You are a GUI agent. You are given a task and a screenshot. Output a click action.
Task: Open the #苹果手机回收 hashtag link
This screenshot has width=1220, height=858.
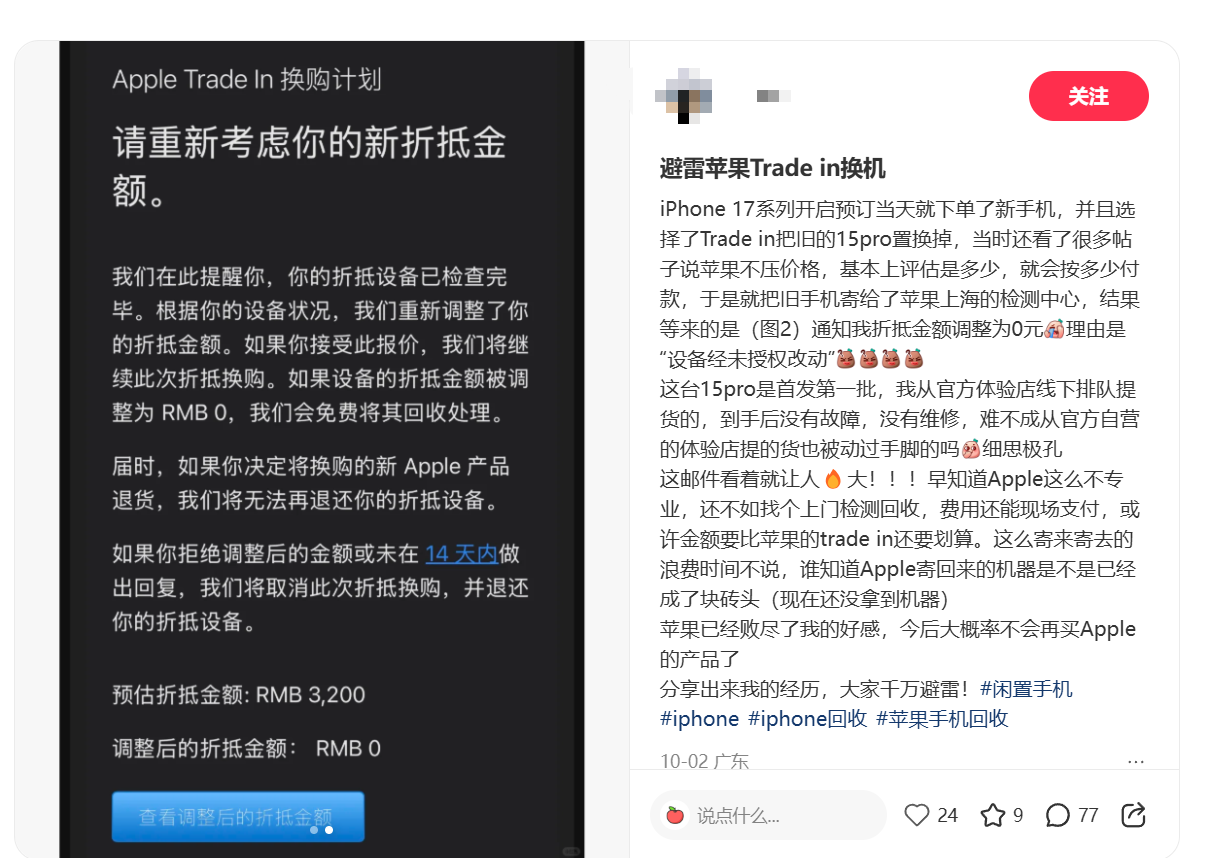(942, 719)
